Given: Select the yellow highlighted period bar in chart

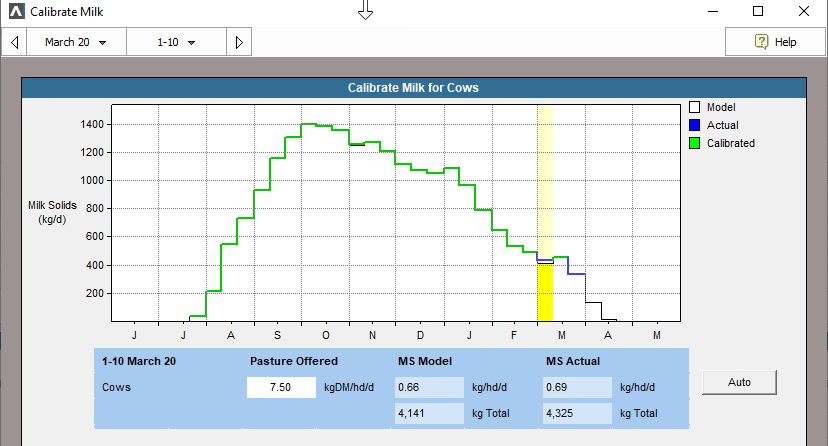Looking at the screenshot, I should point(545,292).
